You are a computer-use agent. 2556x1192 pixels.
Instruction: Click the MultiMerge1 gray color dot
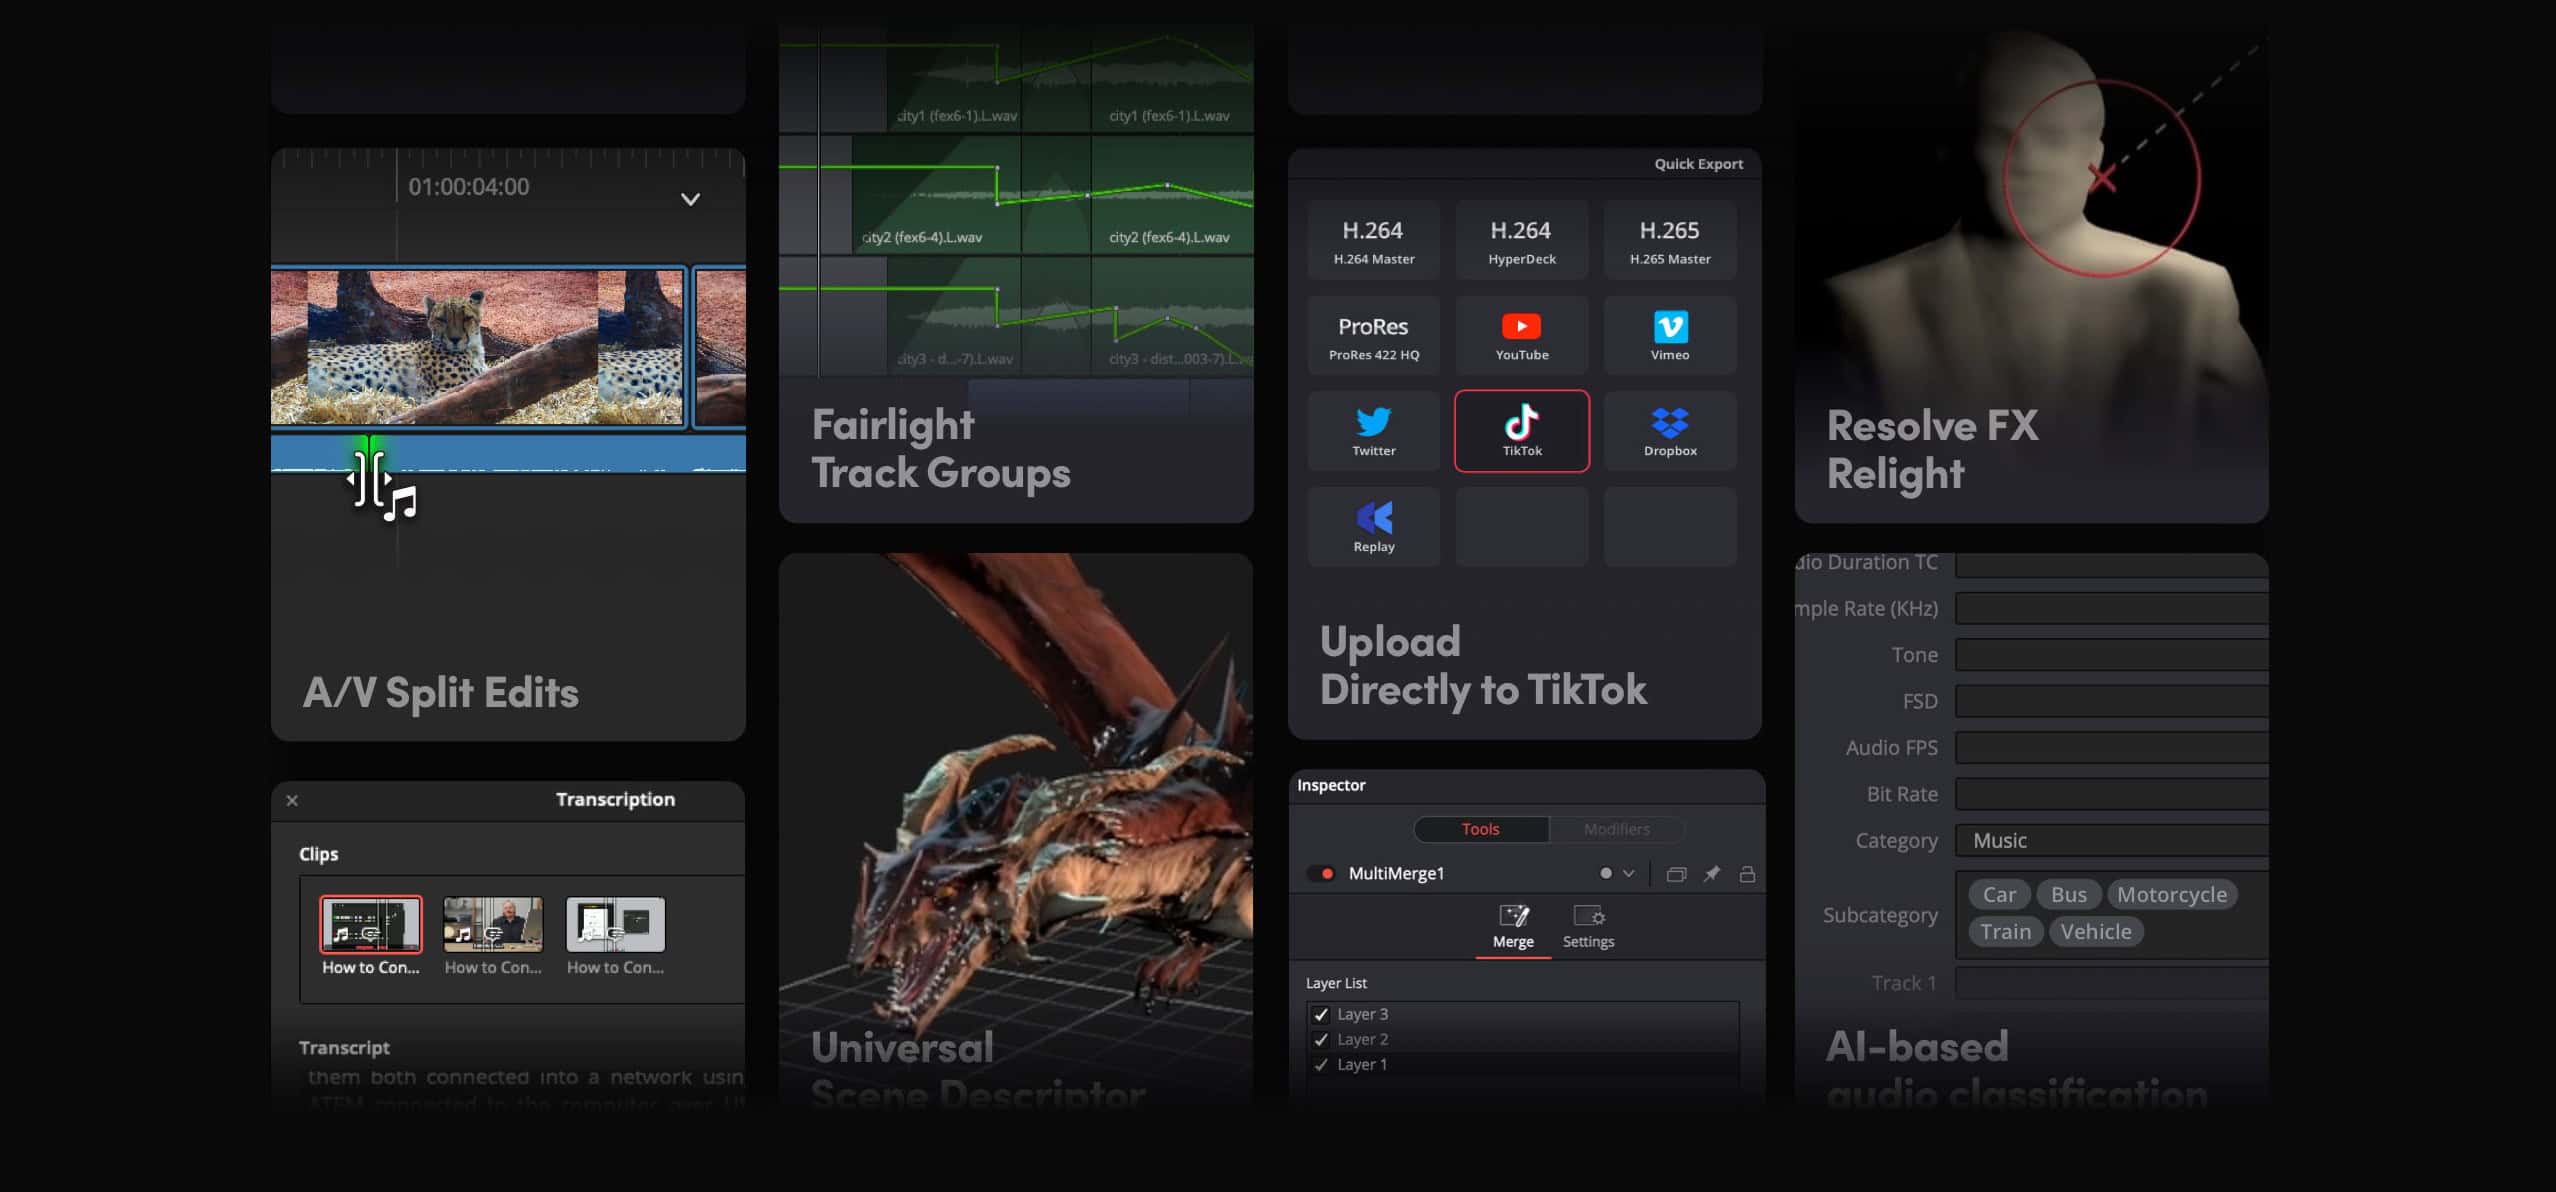1606,874
